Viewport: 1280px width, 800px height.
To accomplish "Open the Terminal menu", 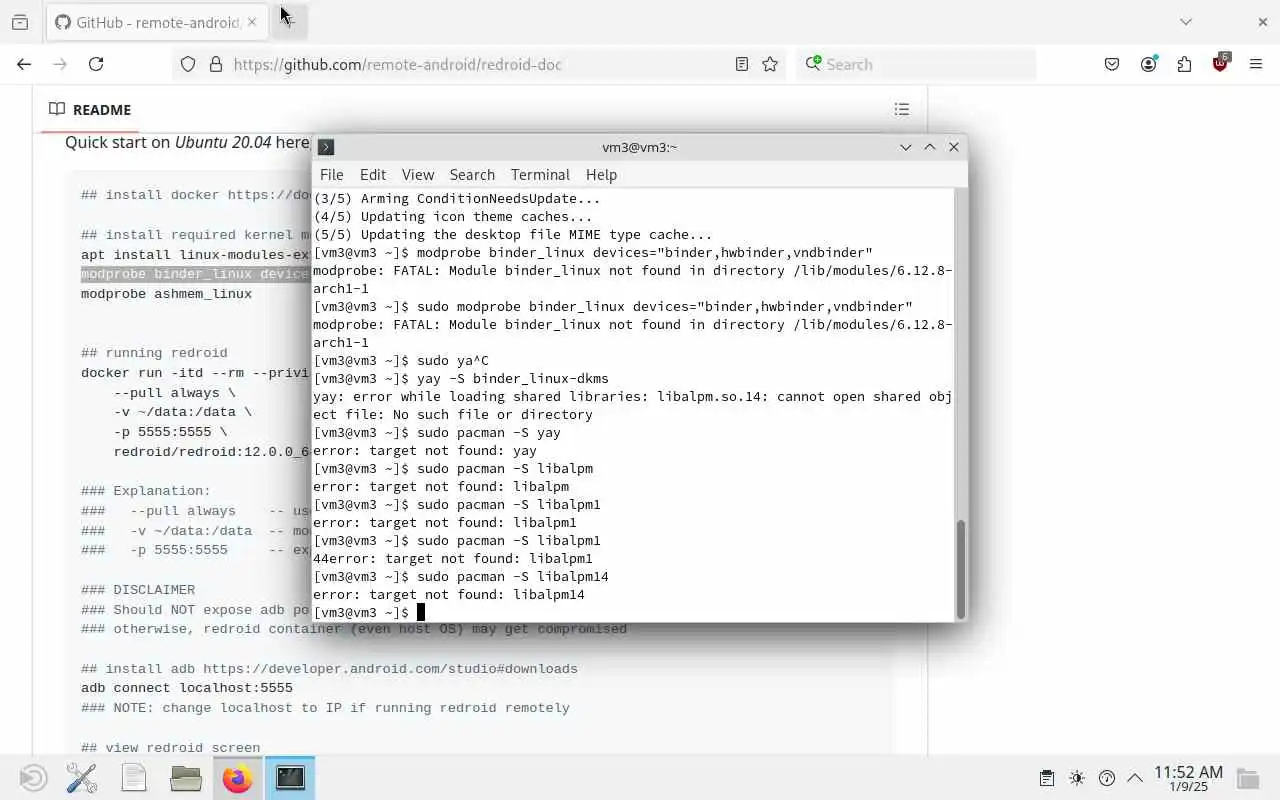I will (x=540, y=174).
